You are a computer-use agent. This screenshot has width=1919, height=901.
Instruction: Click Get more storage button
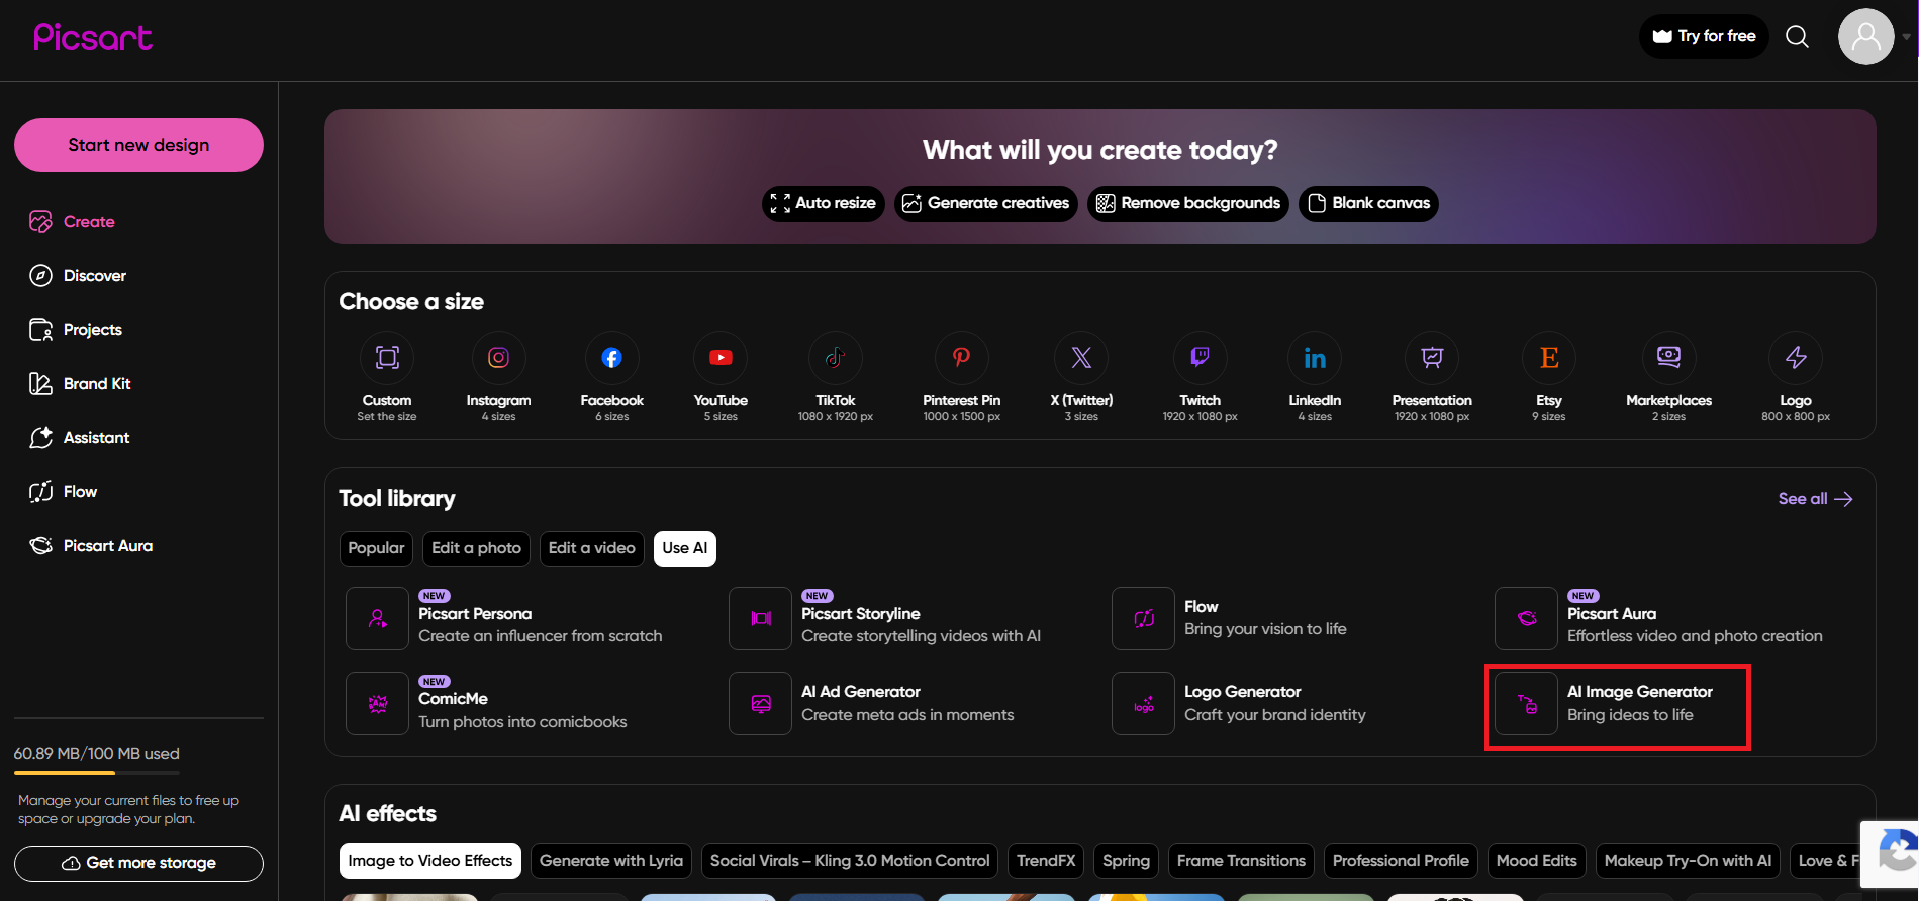pos(139,864)
